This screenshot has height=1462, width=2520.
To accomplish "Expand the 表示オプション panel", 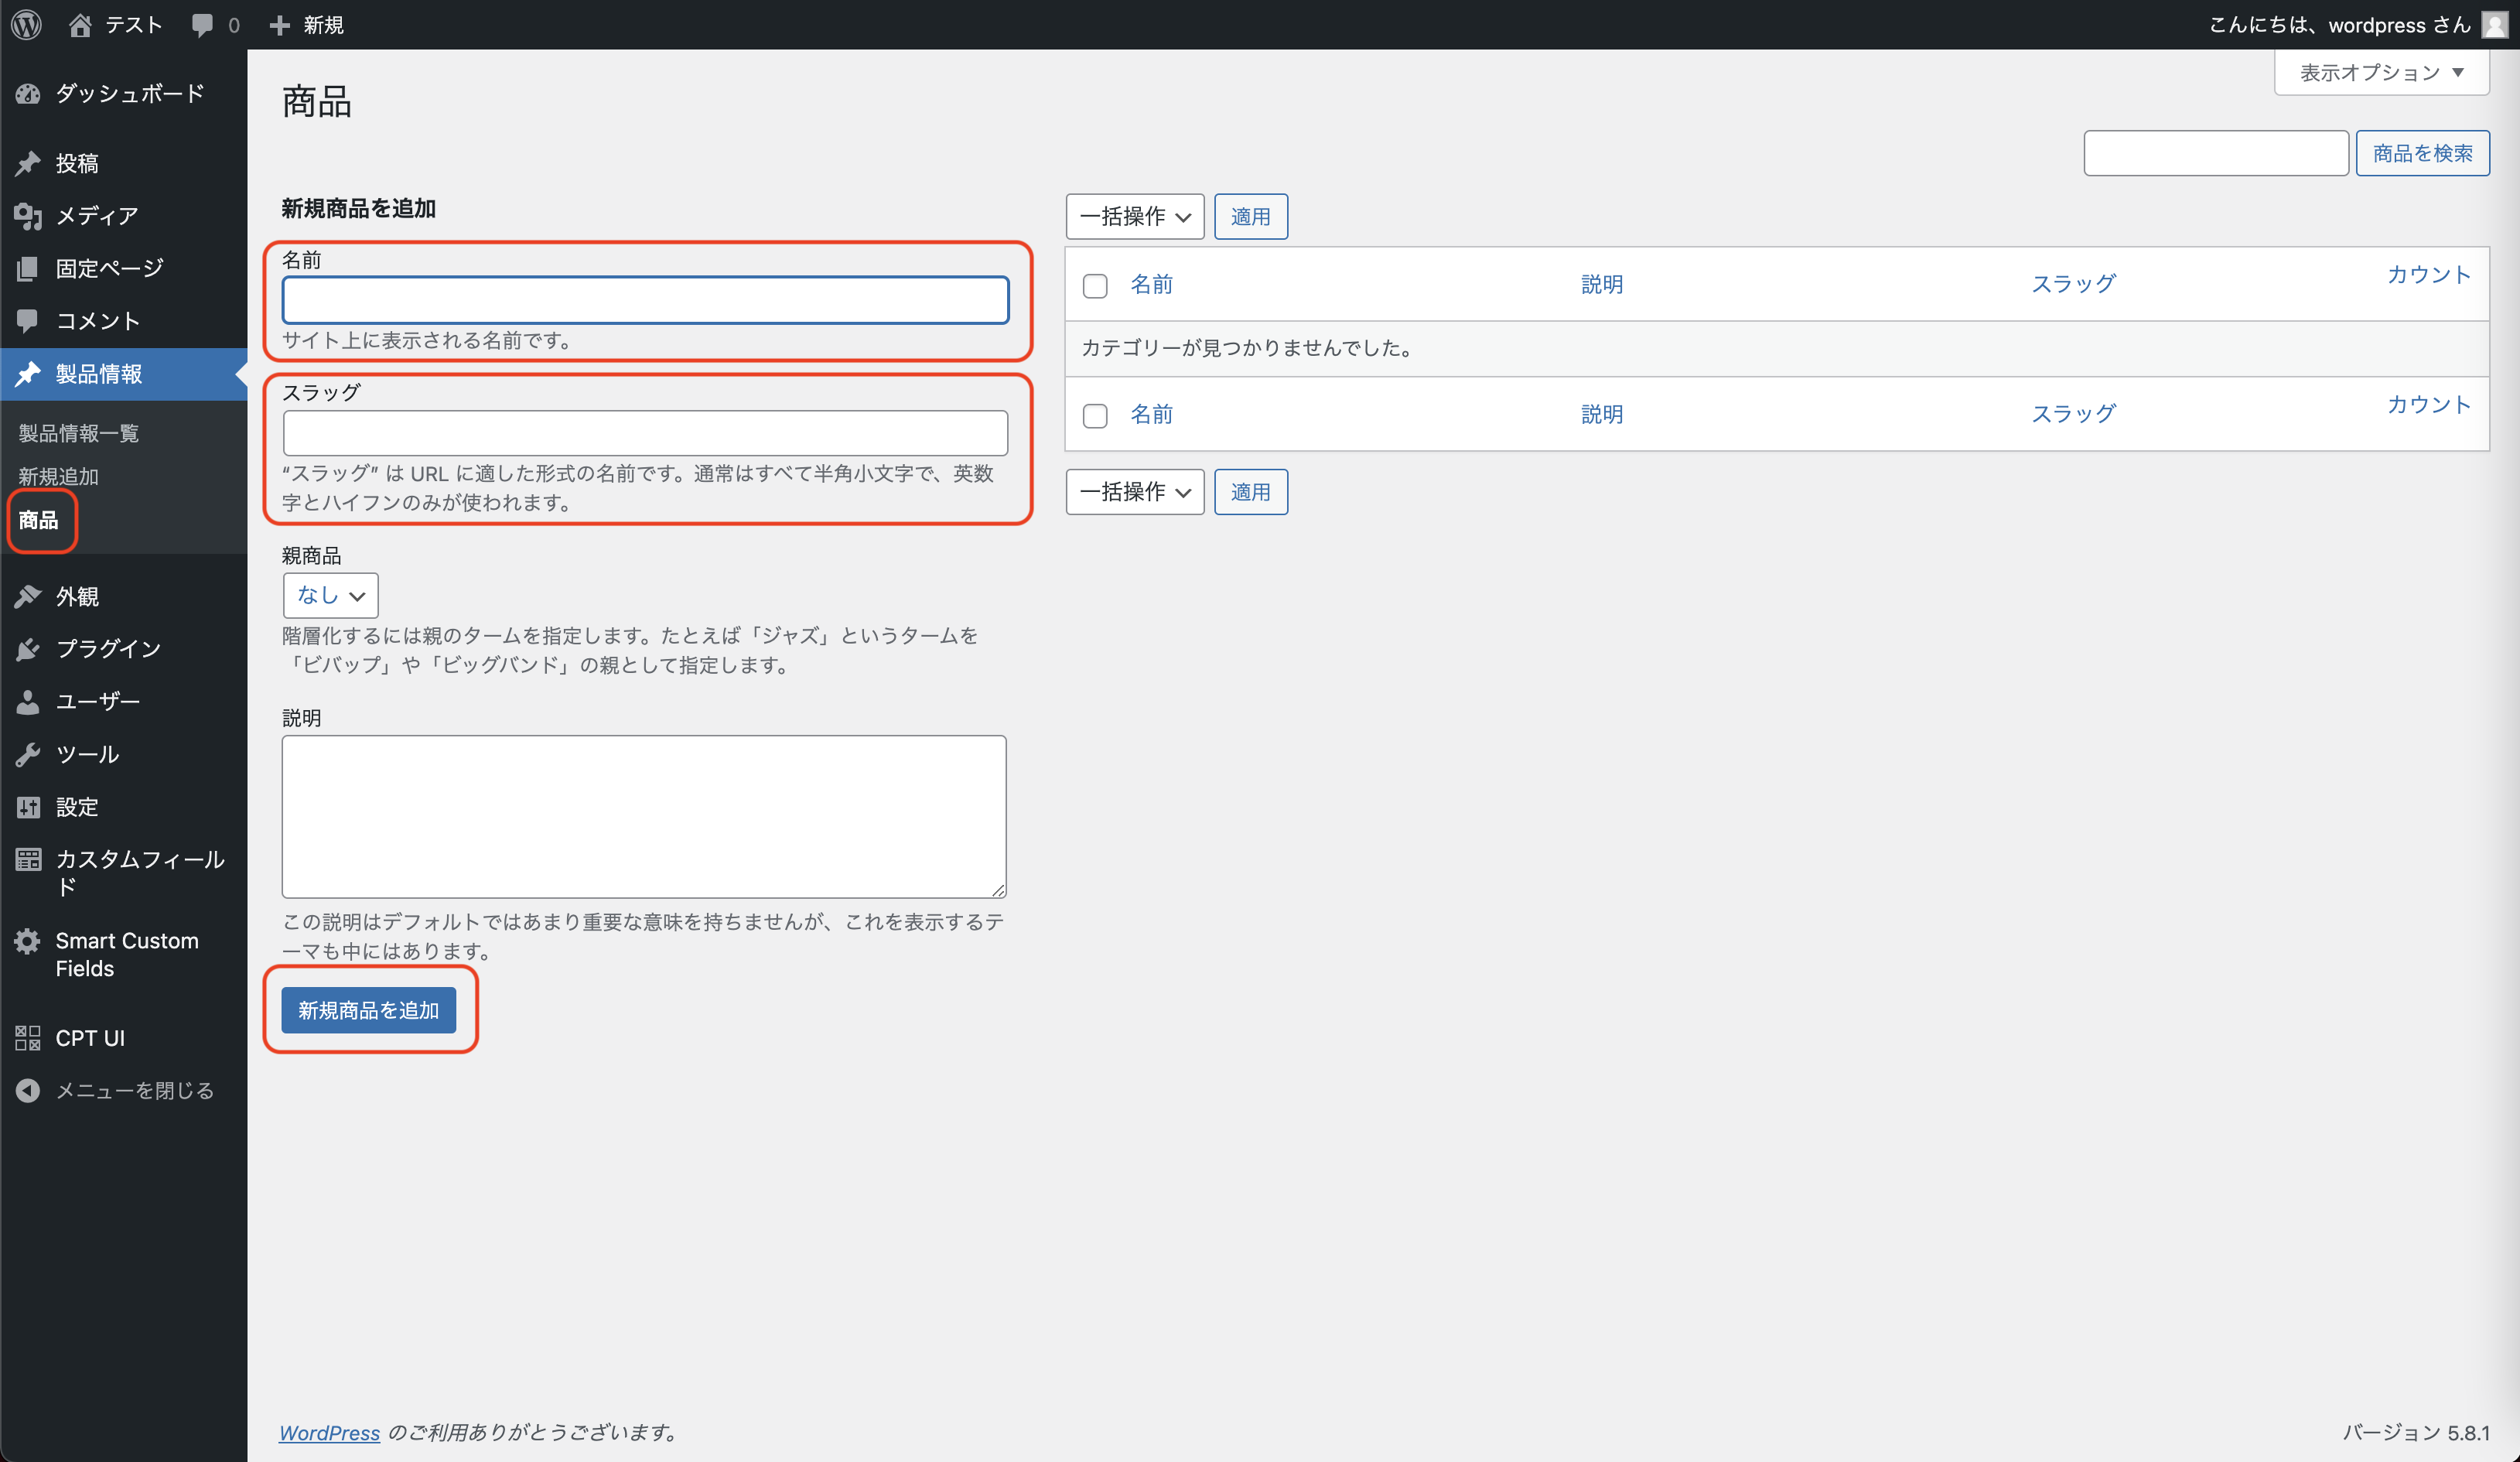I will 2381,72.
